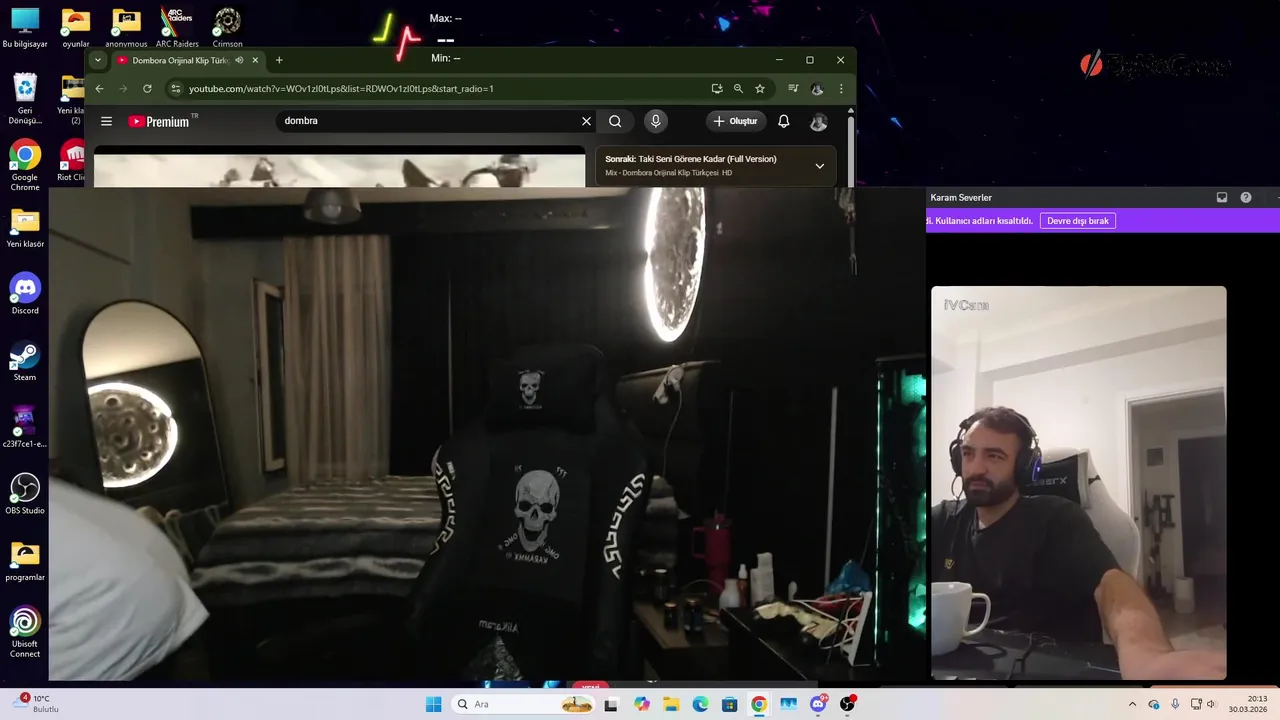Click Devre dışı bırak in Discord banner
This screenshot has height=720, width=1280.
point(1078,221)
